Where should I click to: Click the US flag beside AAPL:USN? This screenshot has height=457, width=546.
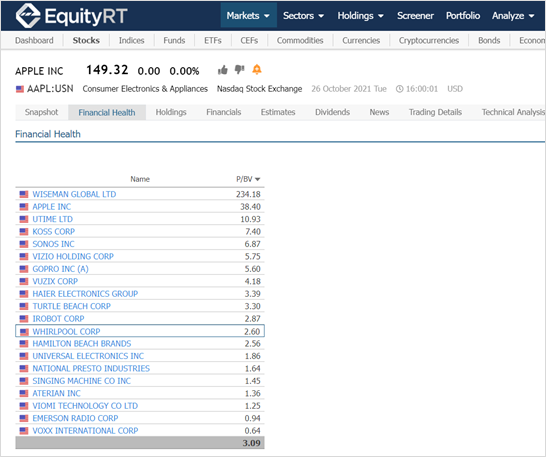tap(20, 89)
